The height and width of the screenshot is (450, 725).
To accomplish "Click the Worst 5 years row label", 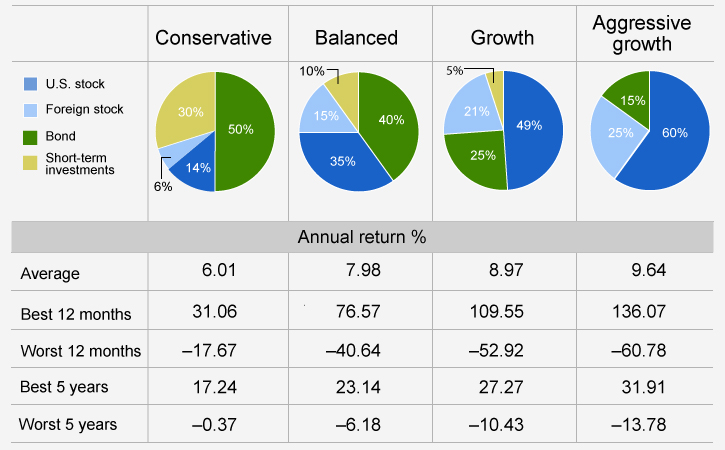I will click(x=68, y=424).
